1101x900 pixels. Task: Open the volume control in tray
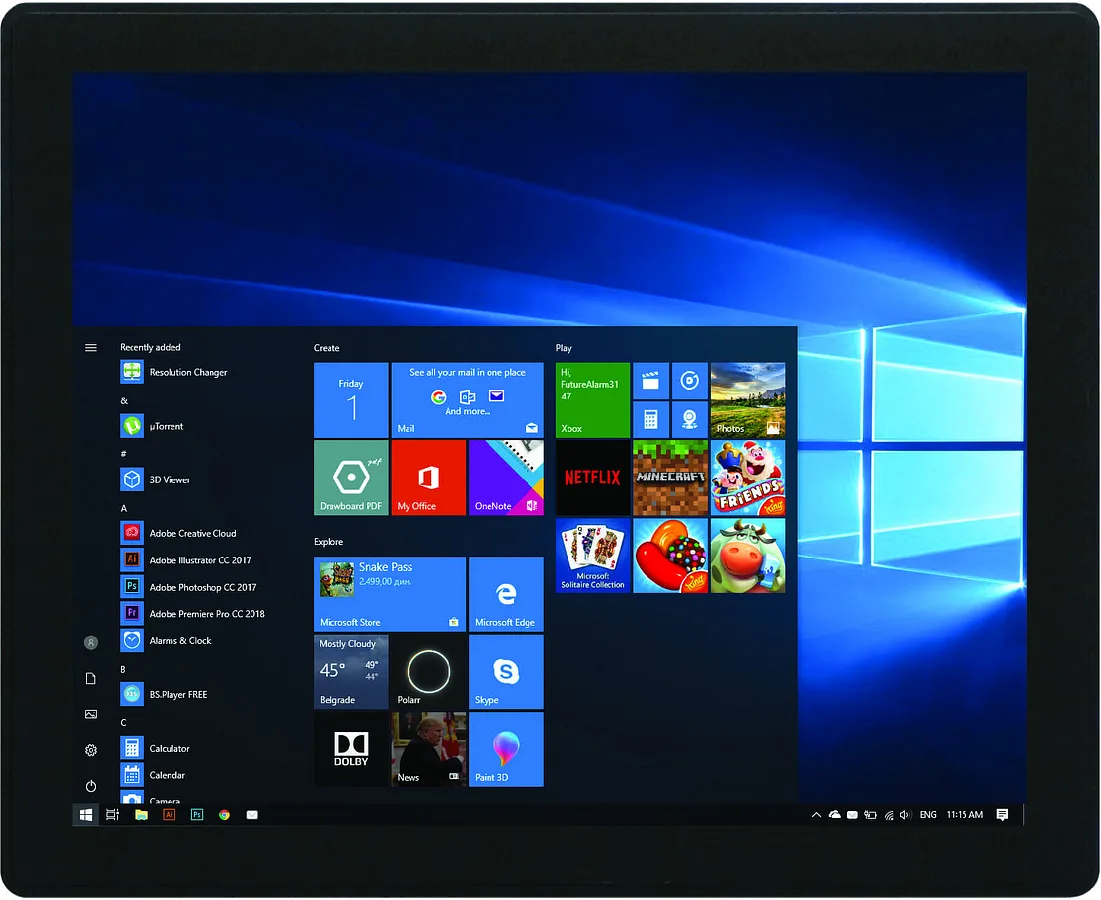pyautogui.click(x=905, y=815)
